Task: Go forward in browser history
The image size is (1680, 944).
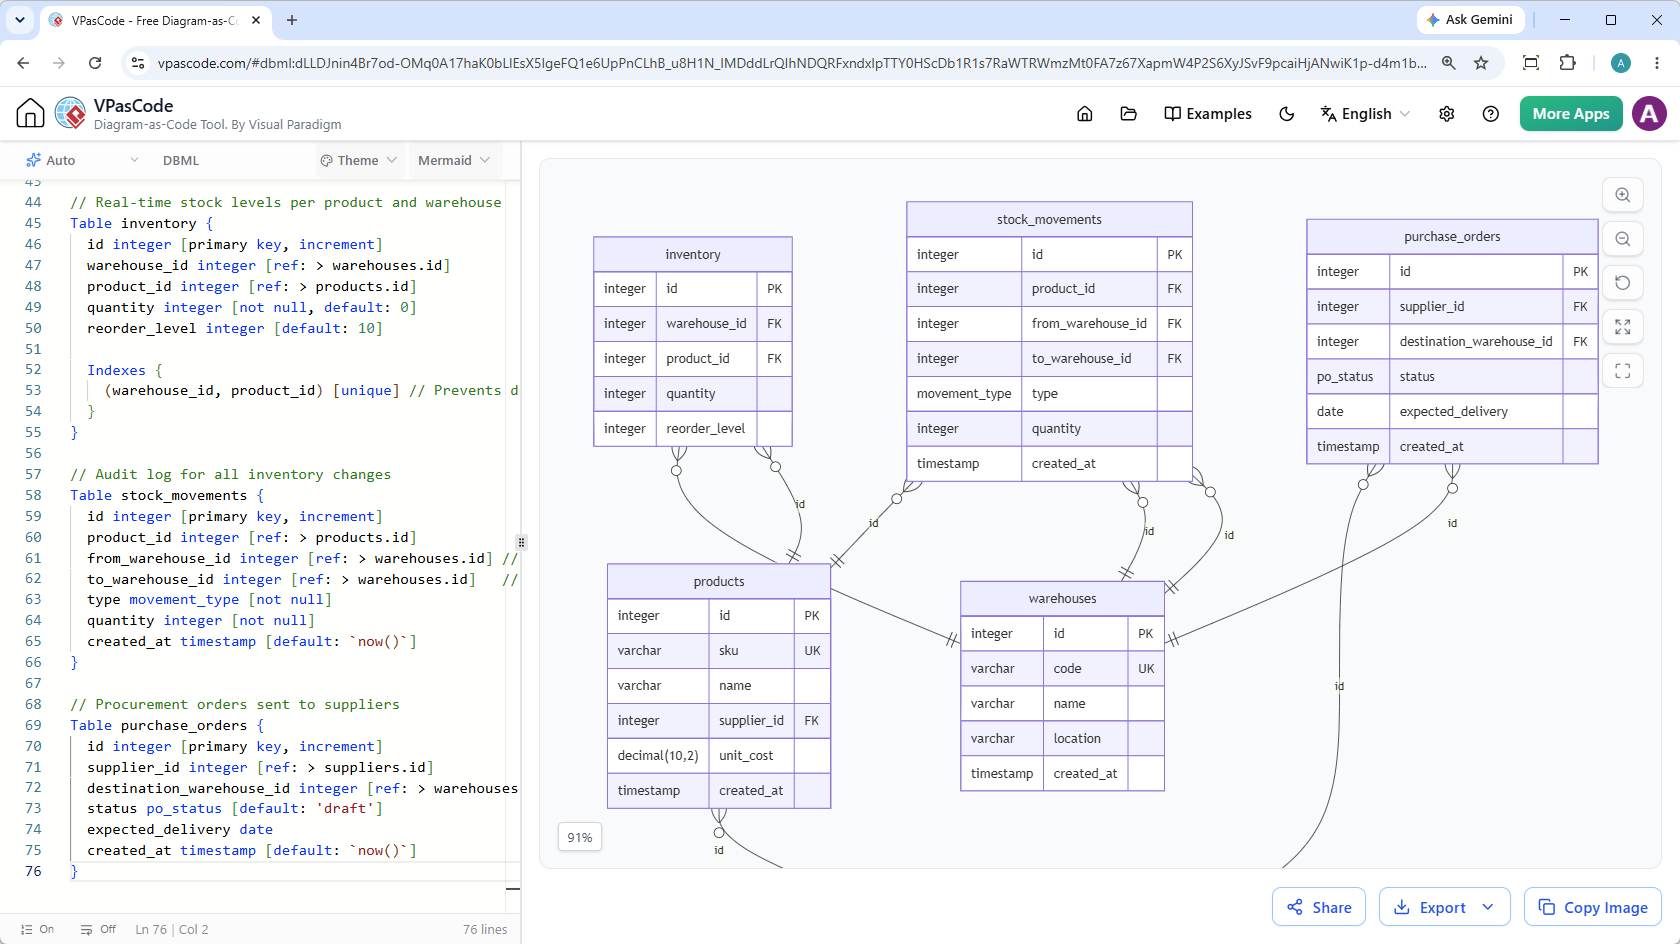Action: [59, 63]
